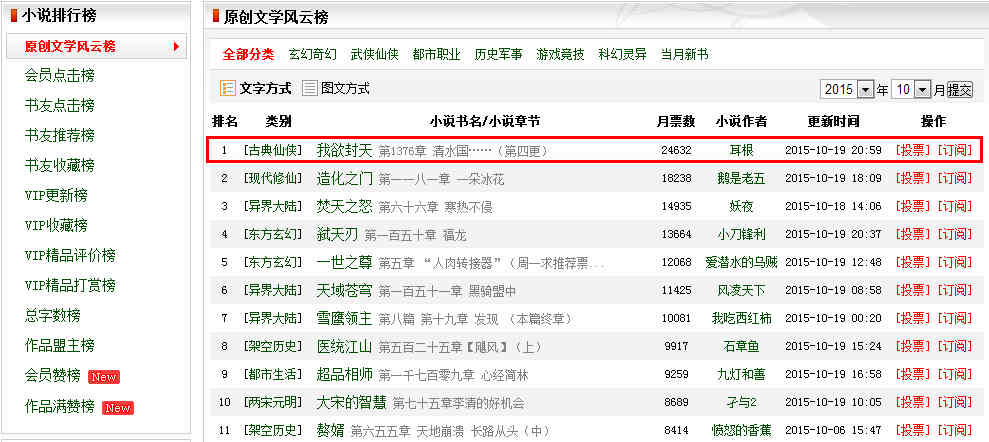Open novel 赘婿
Viewport: 989px width, 442px height.
331,431
